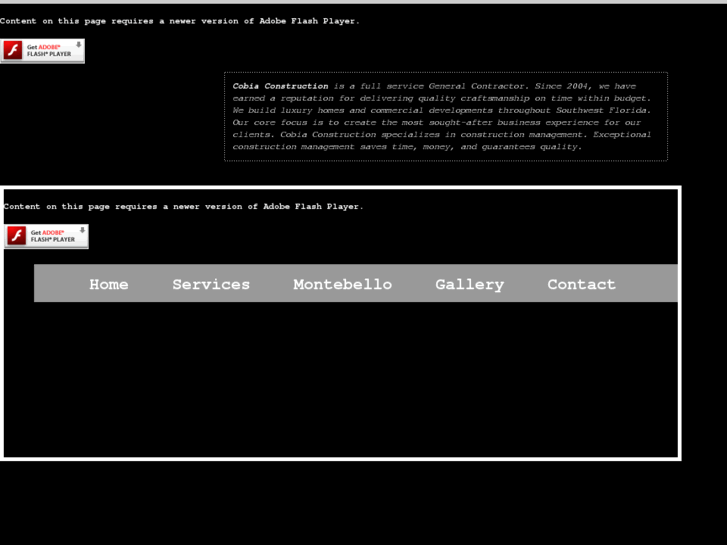Click the line 'Our core focus is to create'
Image resolution: width=727 pixels, height=545 pixels.
pos(436,122)
